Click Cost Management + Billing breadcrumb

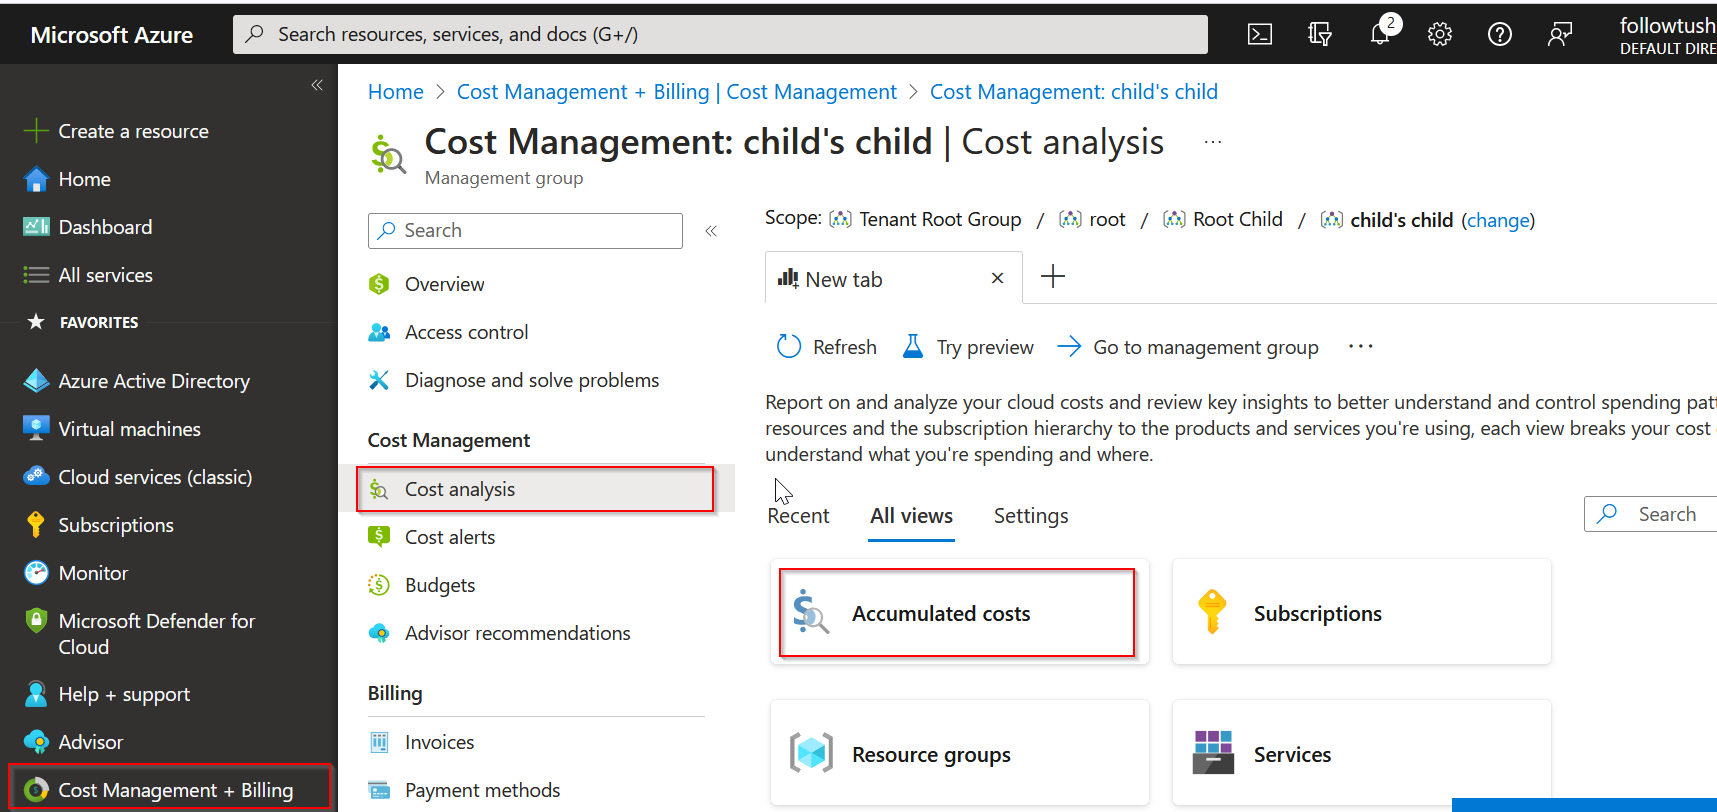point(677,92)
